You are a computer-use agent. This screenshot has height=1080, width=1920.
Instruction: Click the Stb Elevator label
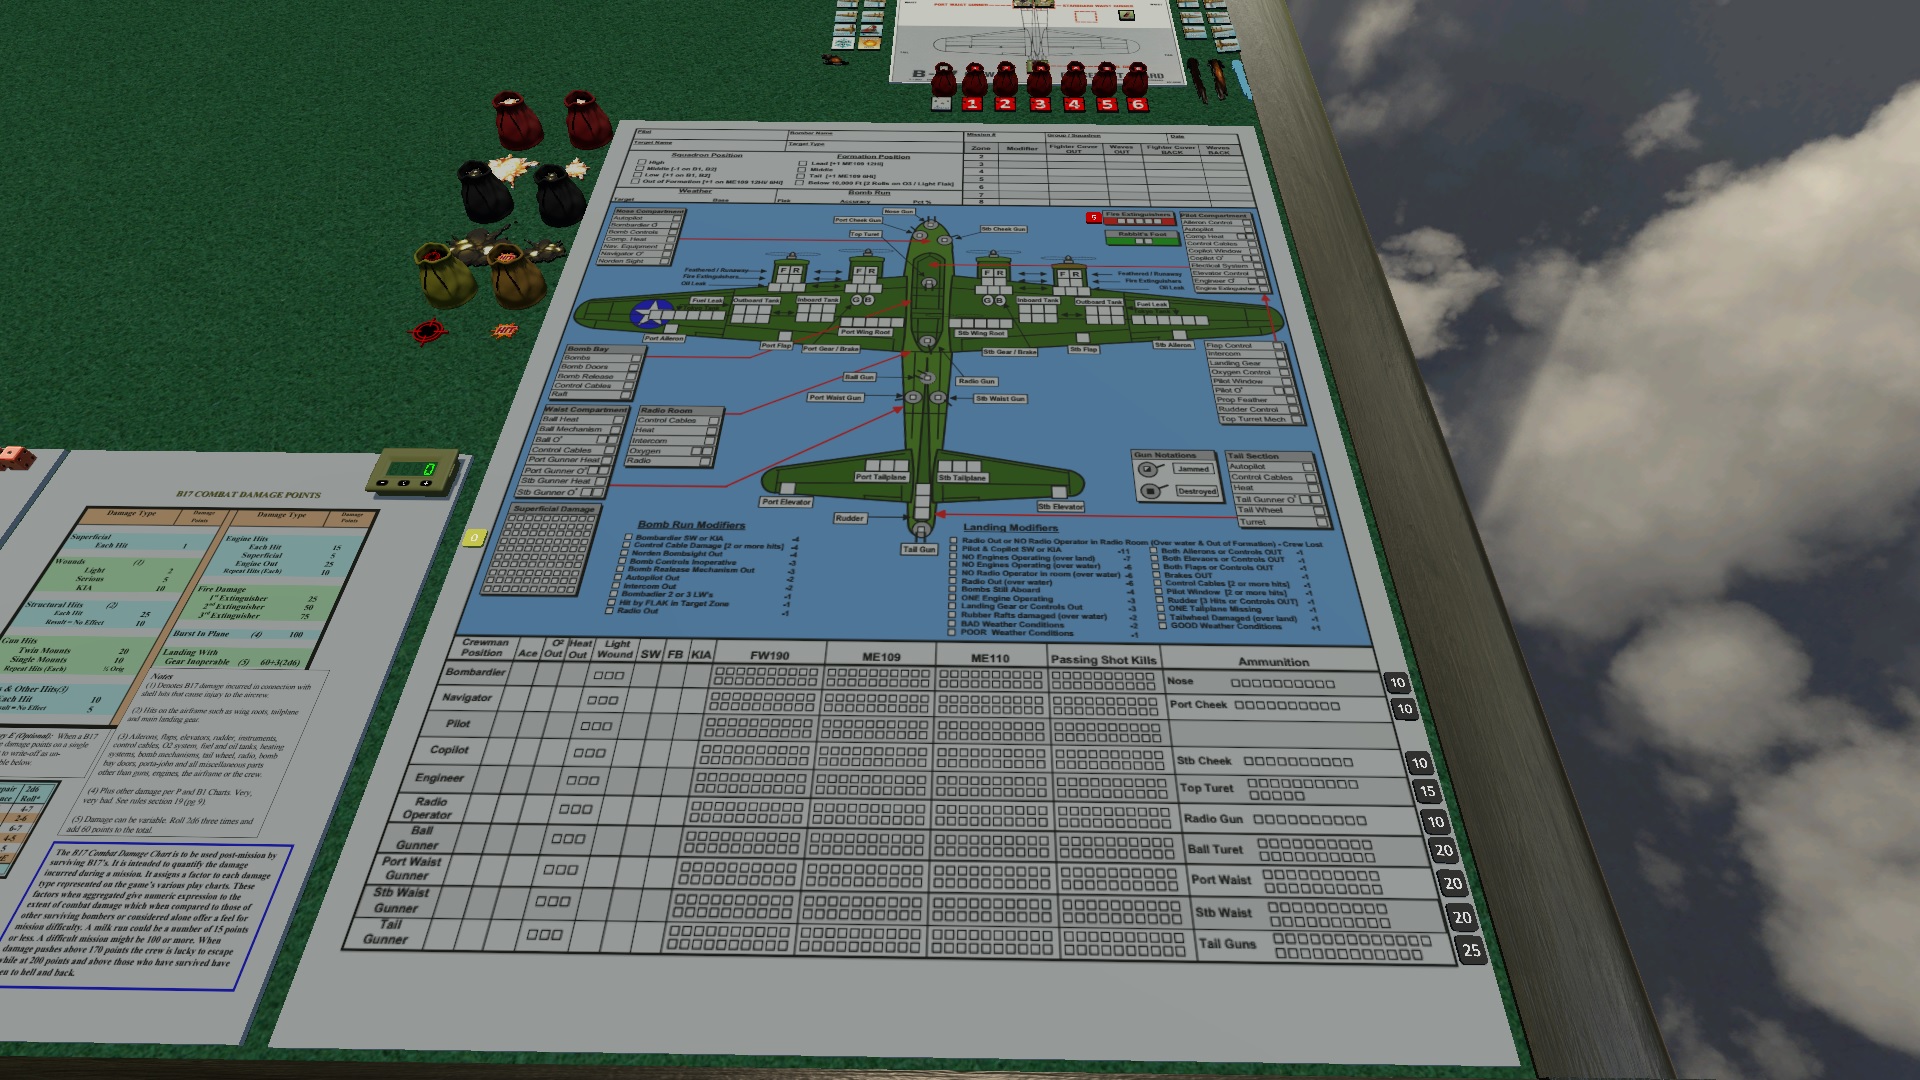pos(1060,507)
